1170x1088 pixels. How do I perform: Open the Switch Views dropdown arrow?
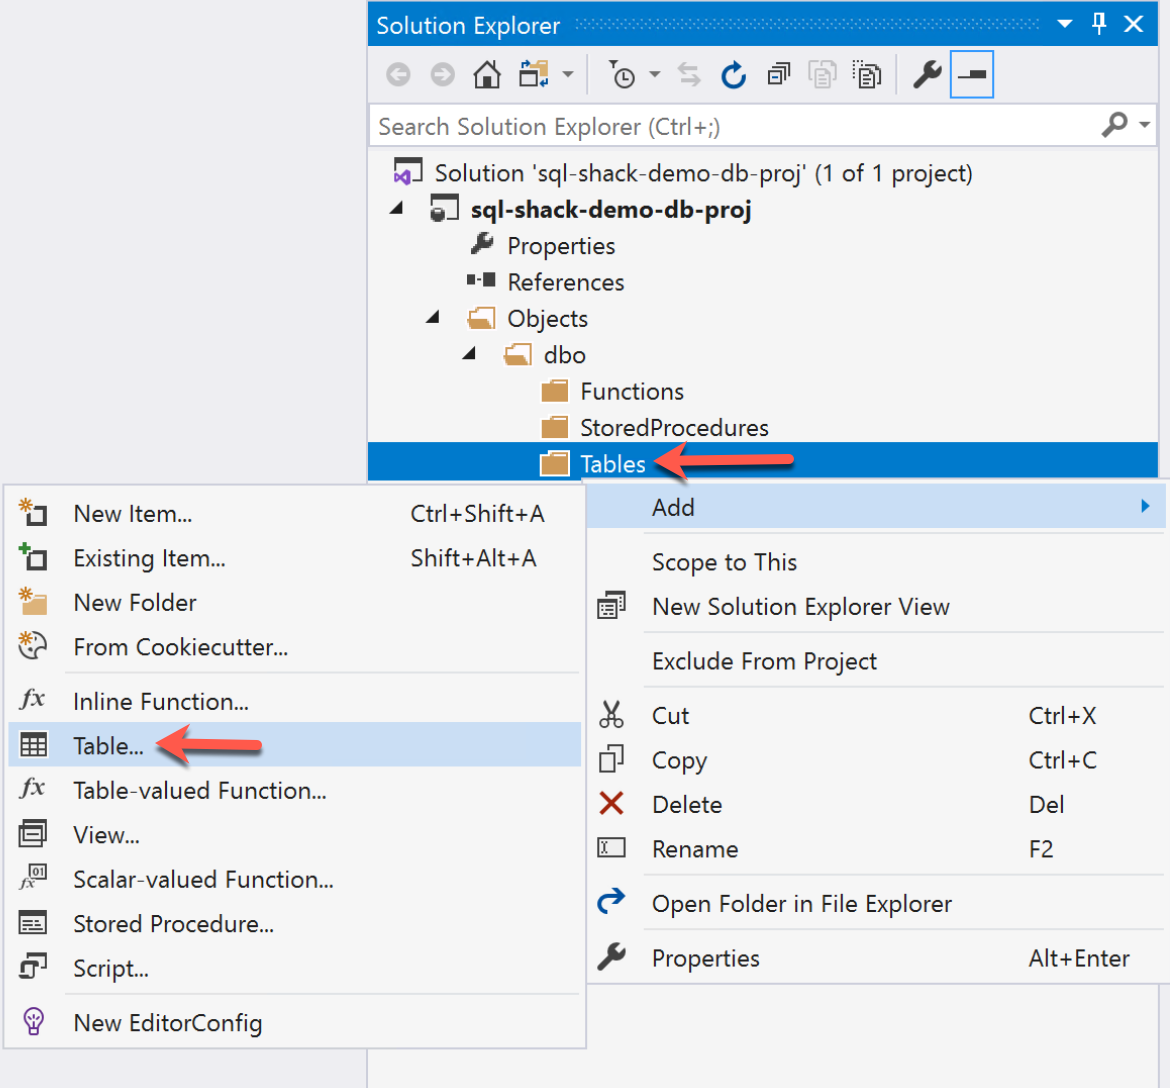[x=566, y=73]
